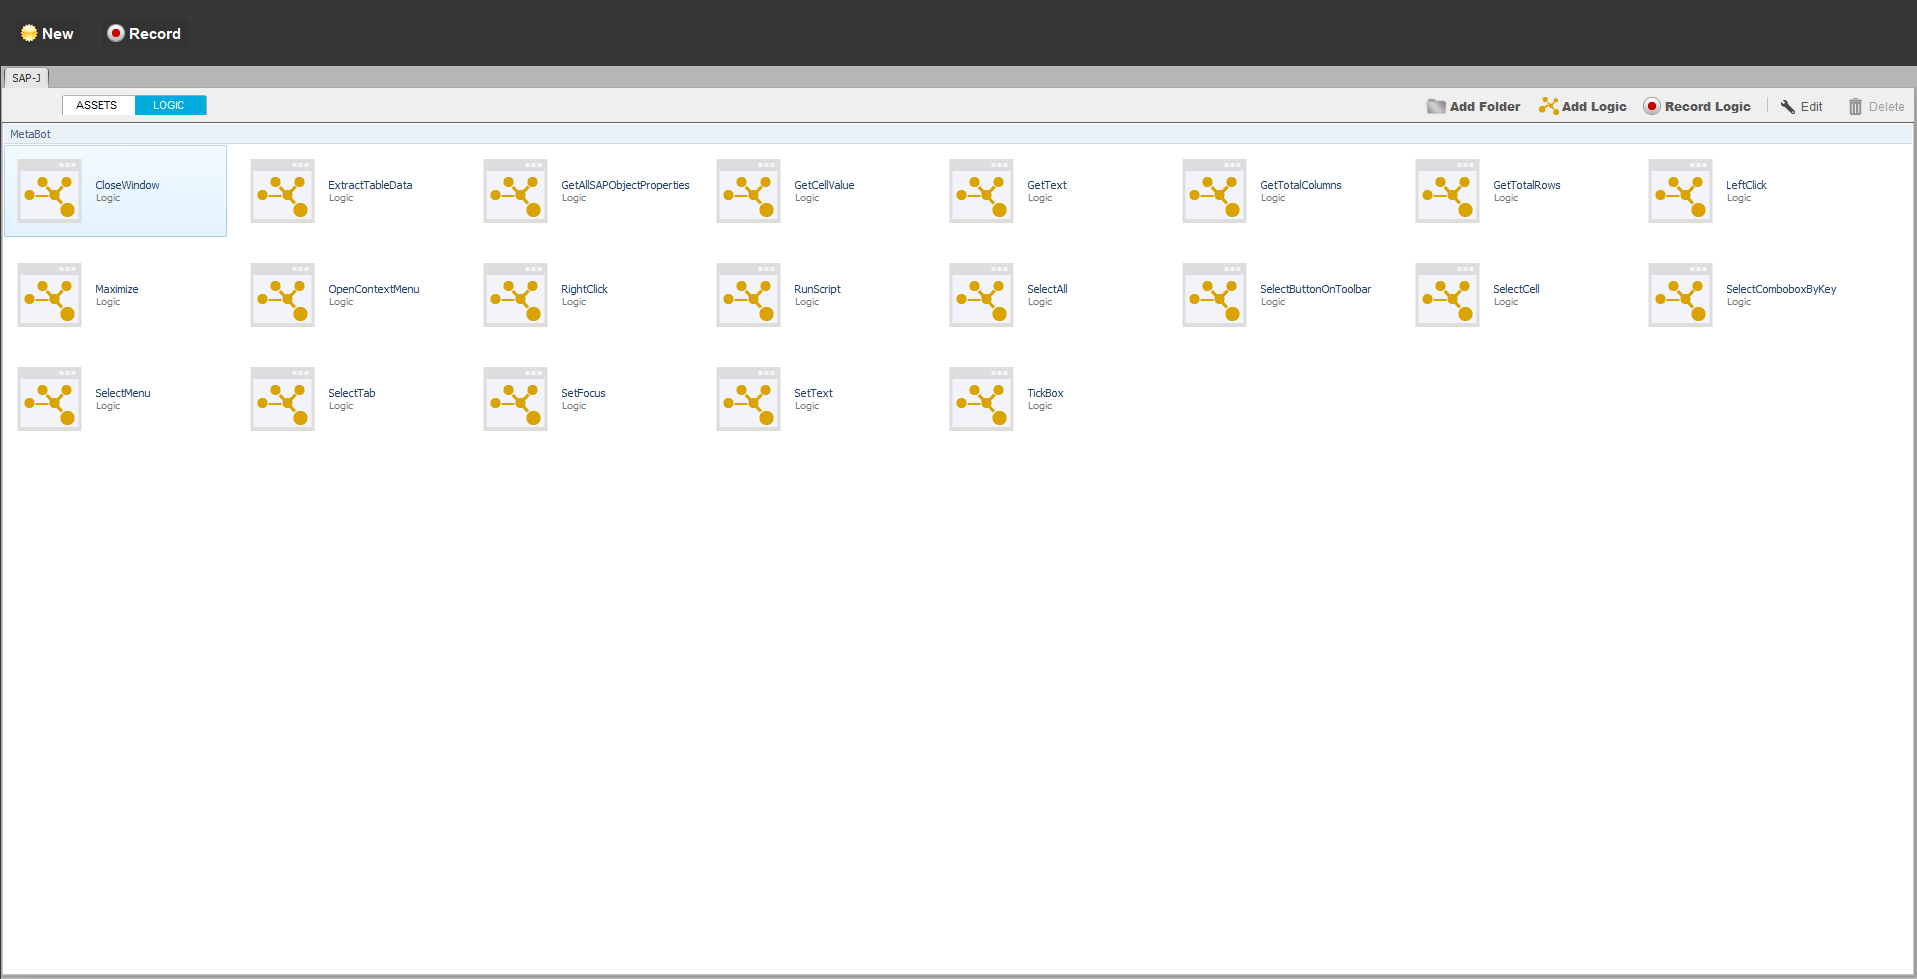The image size is (1917, 979).
Task: Click the SelectMenu logic icon
Action: pyautogui.click(x=49, y=399)
